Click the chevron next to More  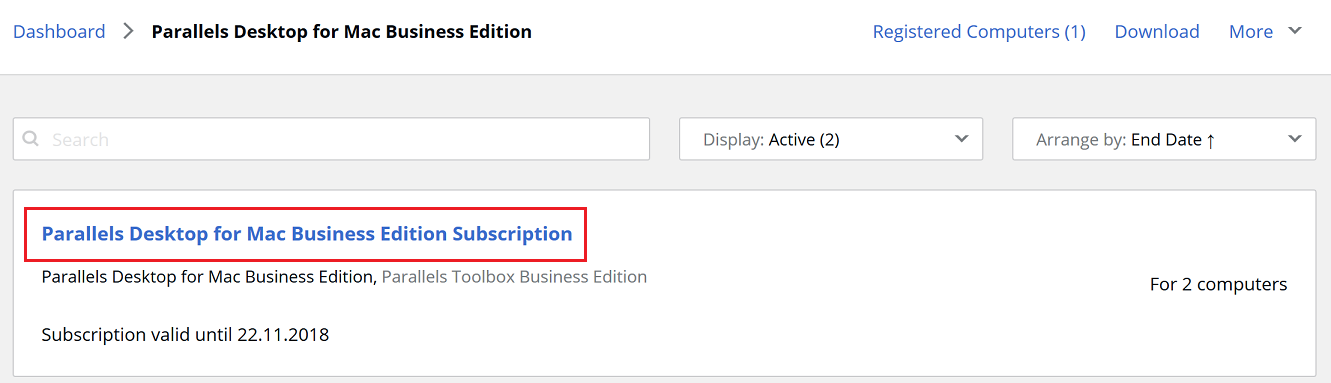tap(1295, 31)
